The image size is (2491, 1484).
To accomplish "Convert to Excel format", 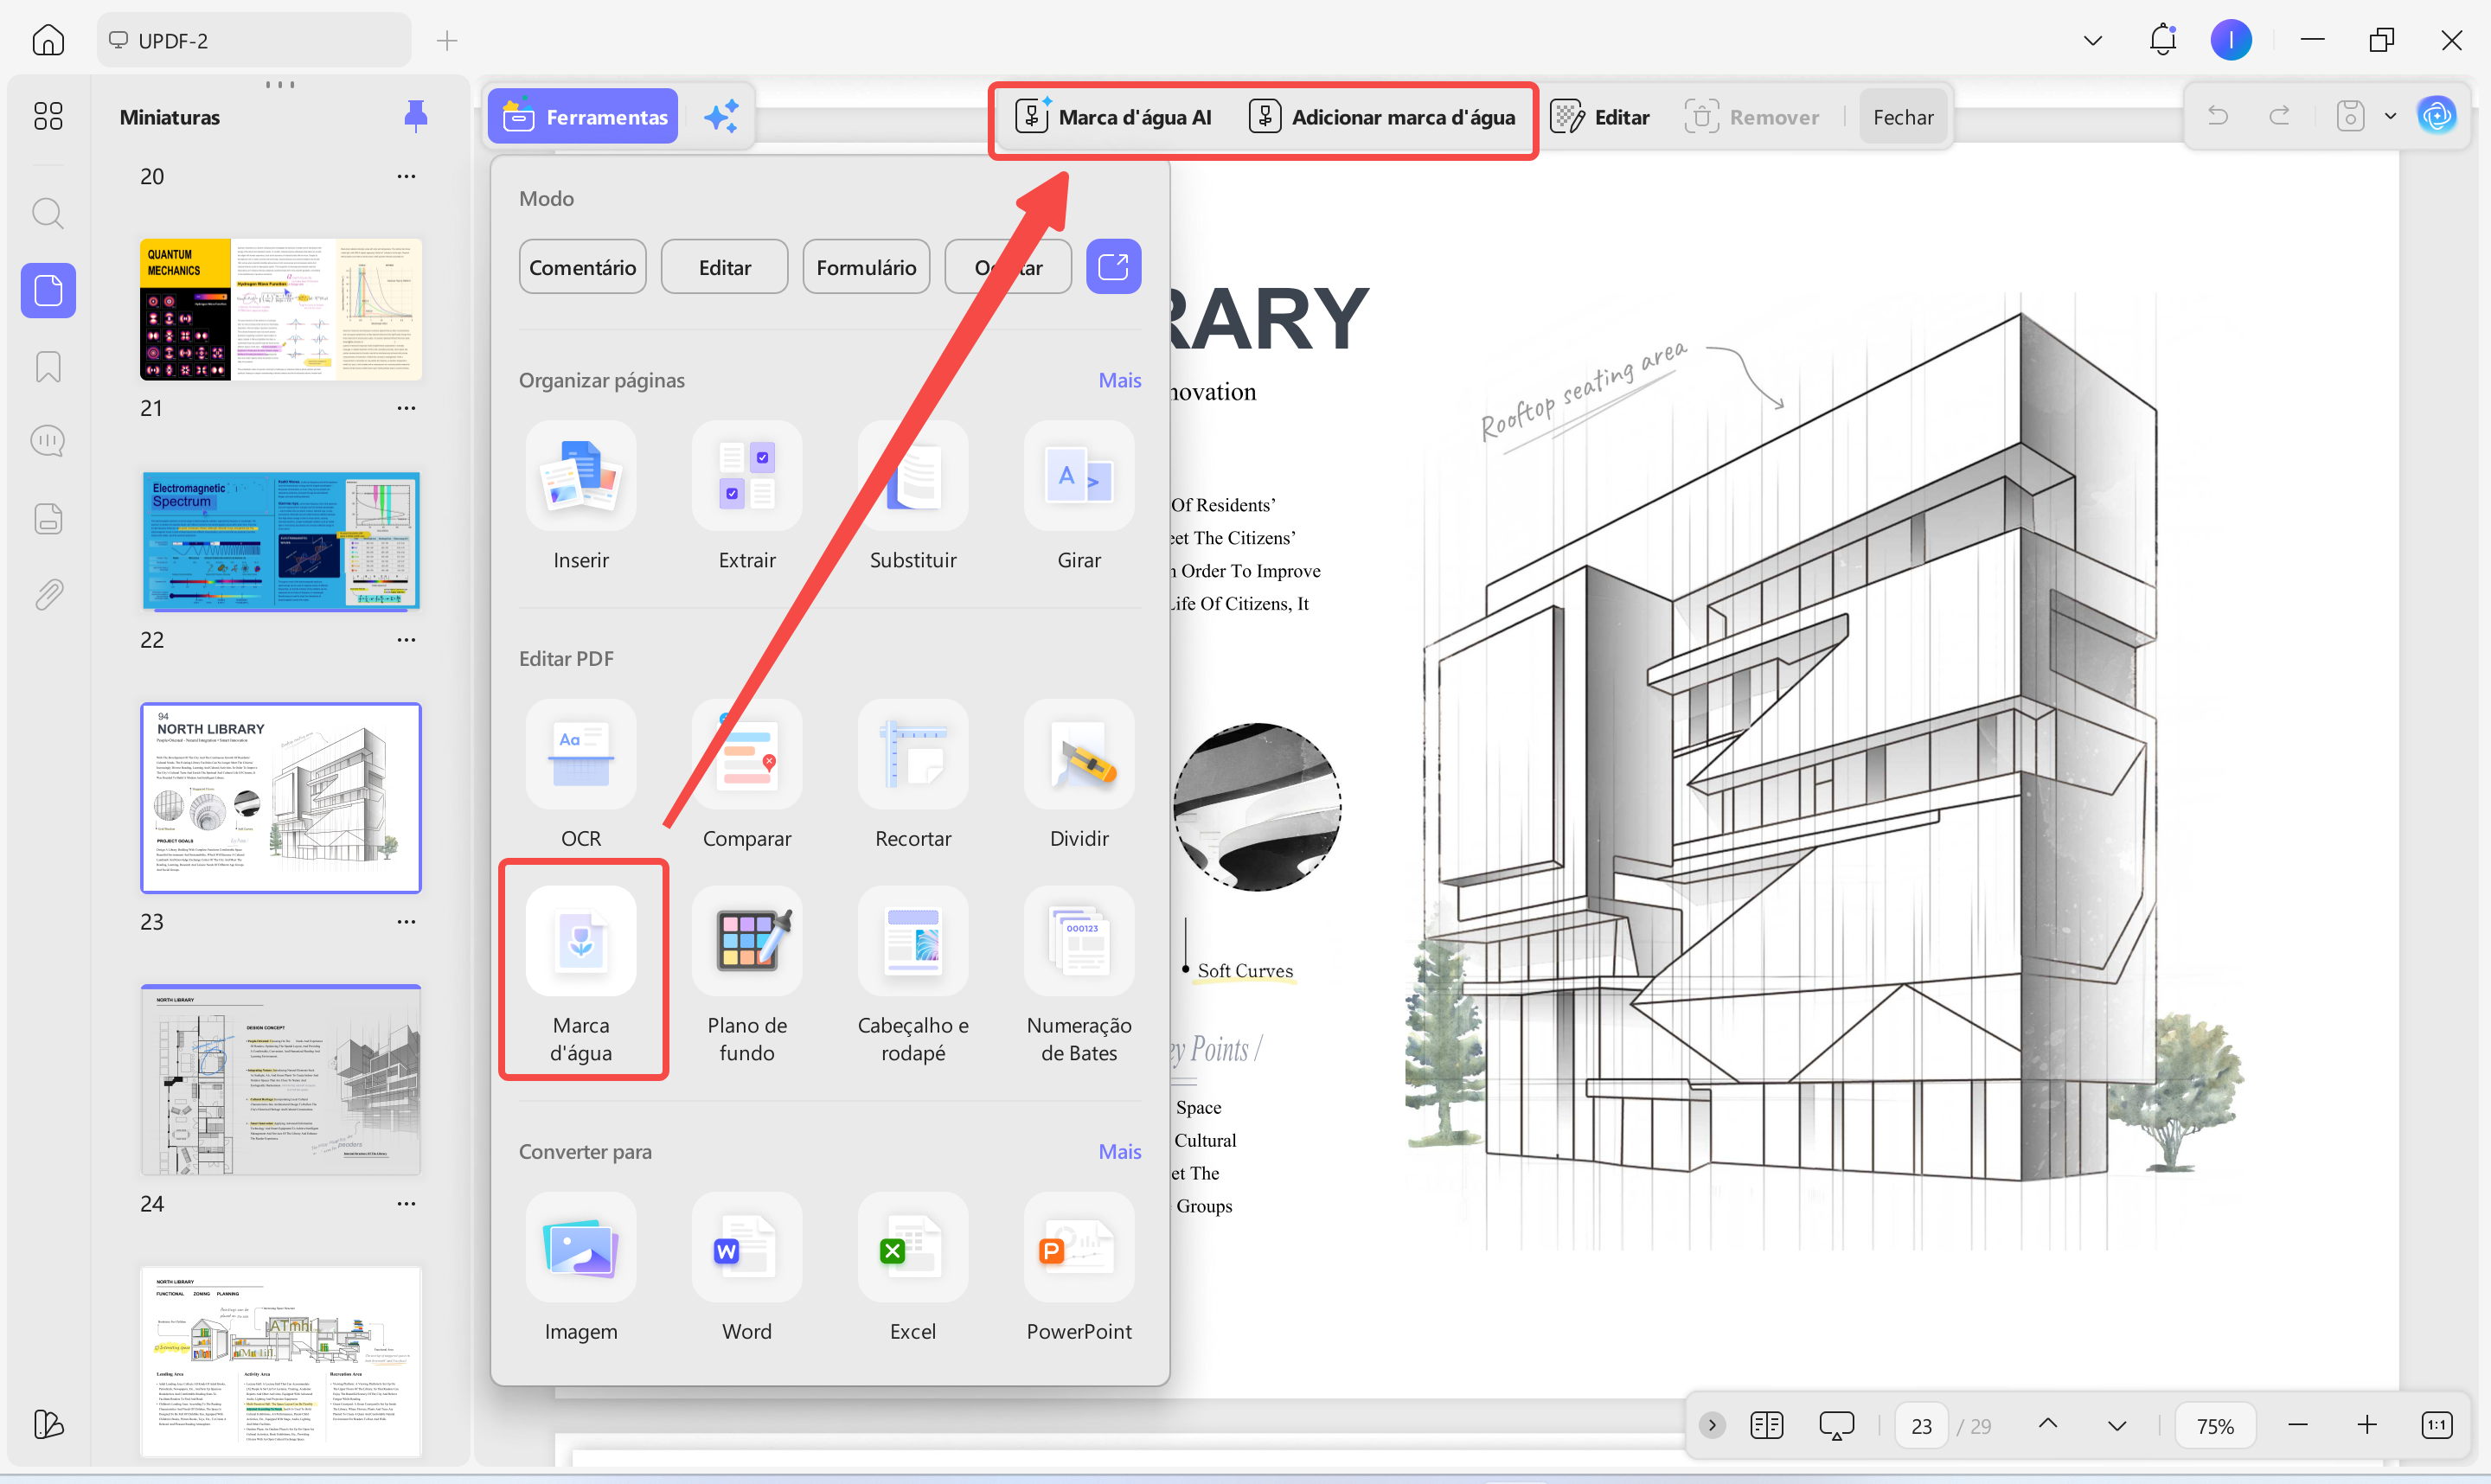I will tap(913, 1268).
